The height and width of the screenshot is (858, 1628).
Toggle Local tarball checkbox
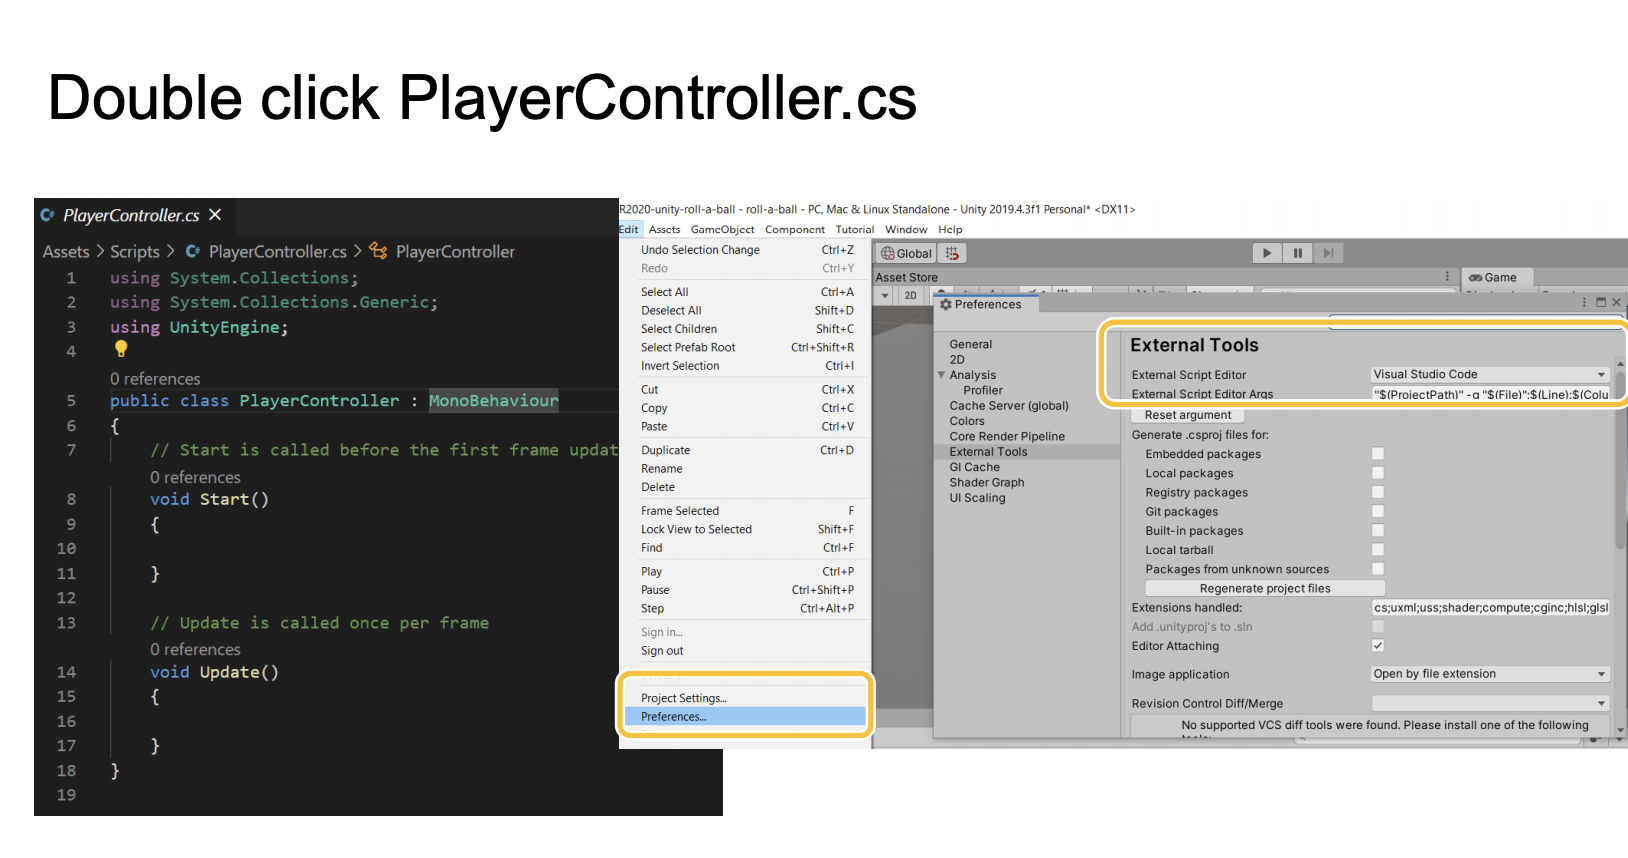click(x=1378, y=550)
